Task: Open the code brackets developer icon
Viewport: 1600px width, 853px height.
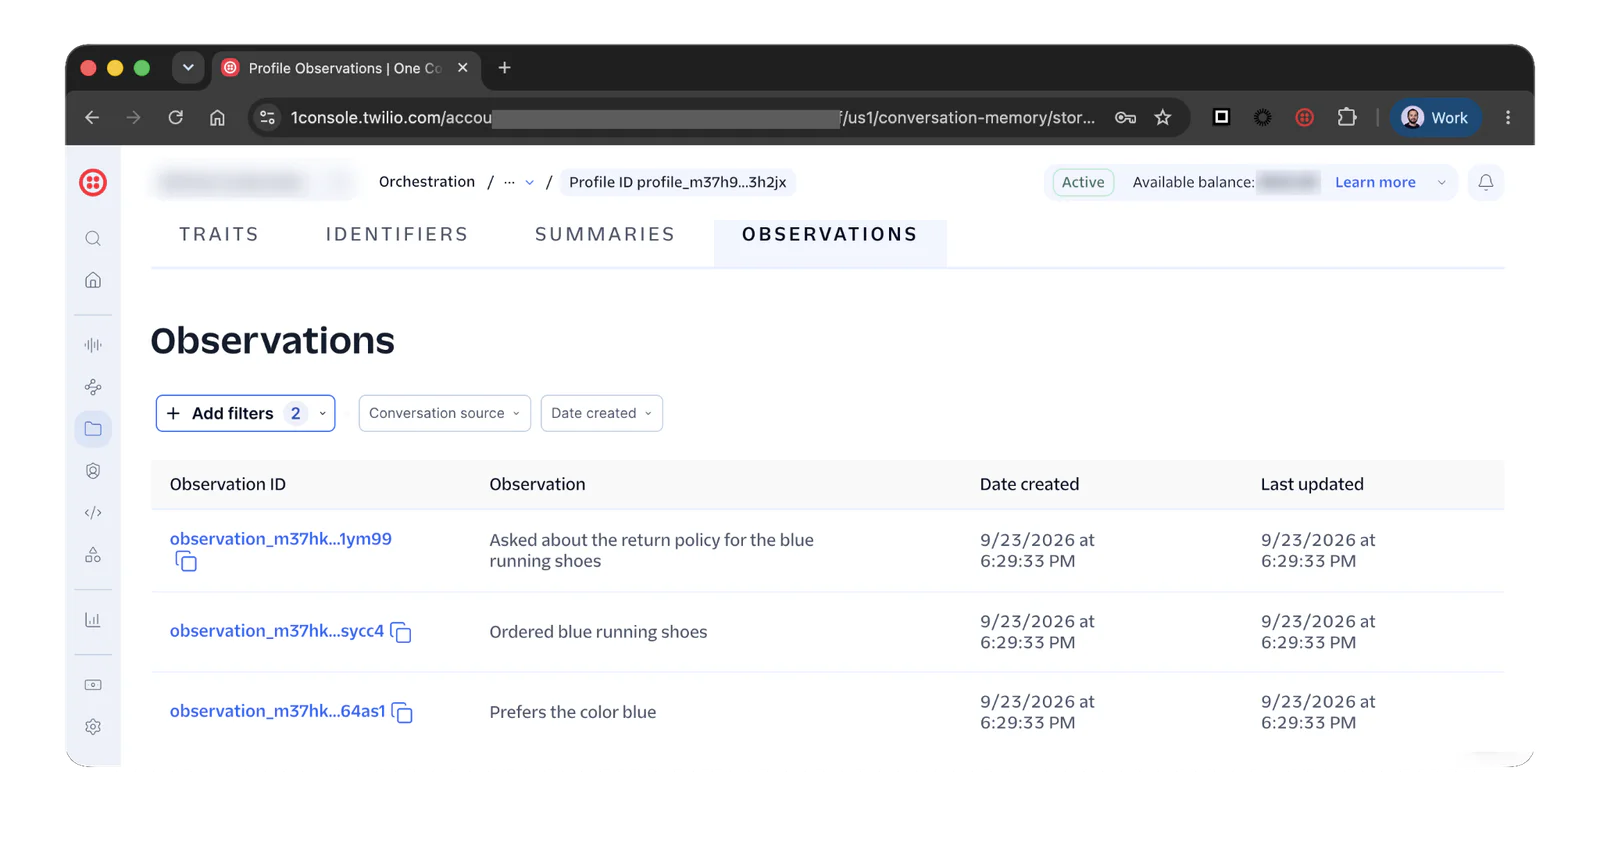Action: pyautogui.click(x=93, y=513)
